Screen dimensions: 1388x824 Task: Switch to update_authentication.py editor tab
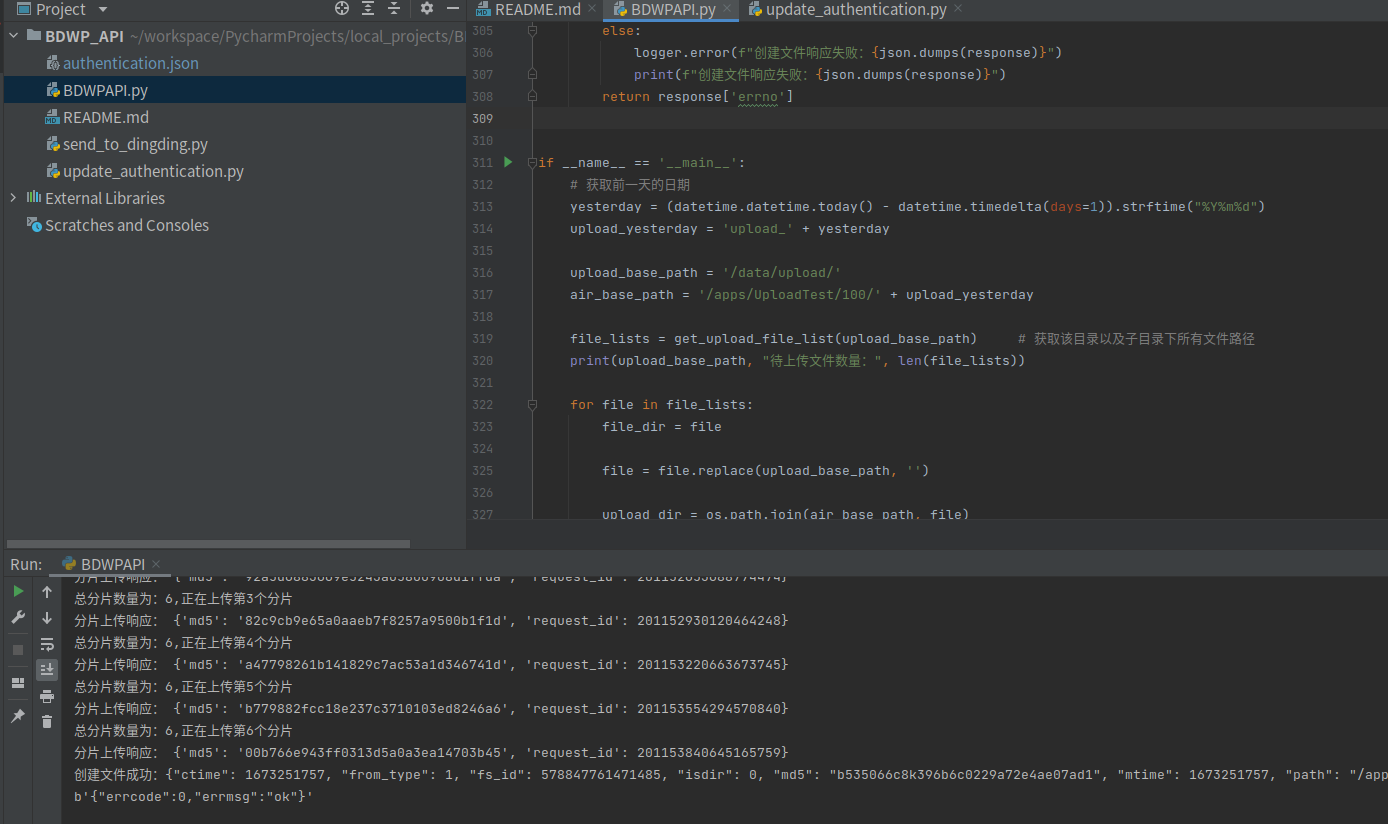(856, 10)
